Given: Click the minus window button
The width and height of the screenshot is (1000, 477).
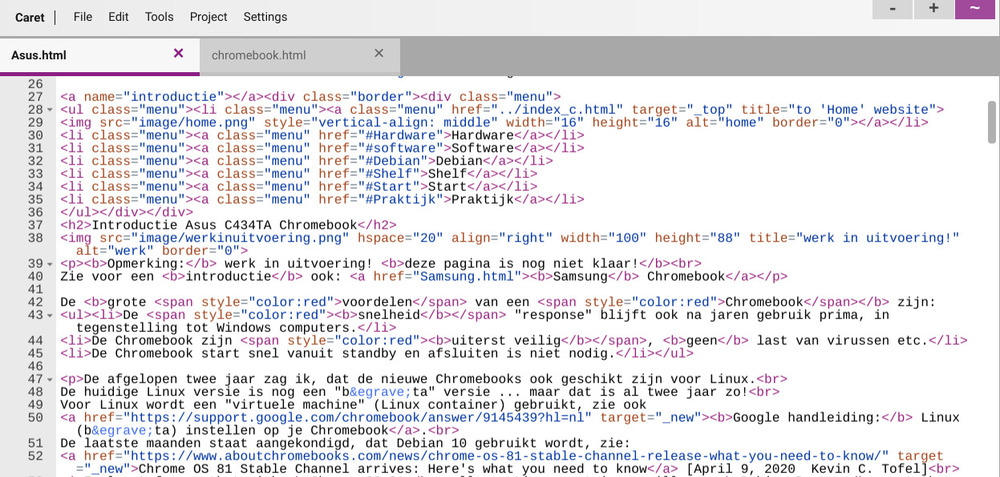Looking at the screenshot, I should (x=892, y=9).
